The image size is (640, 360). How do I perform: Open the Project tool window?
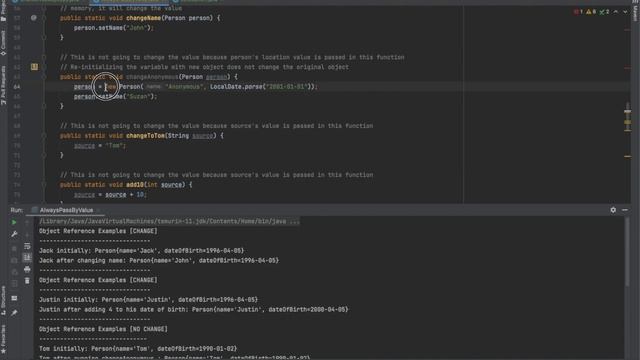[3, 12]
